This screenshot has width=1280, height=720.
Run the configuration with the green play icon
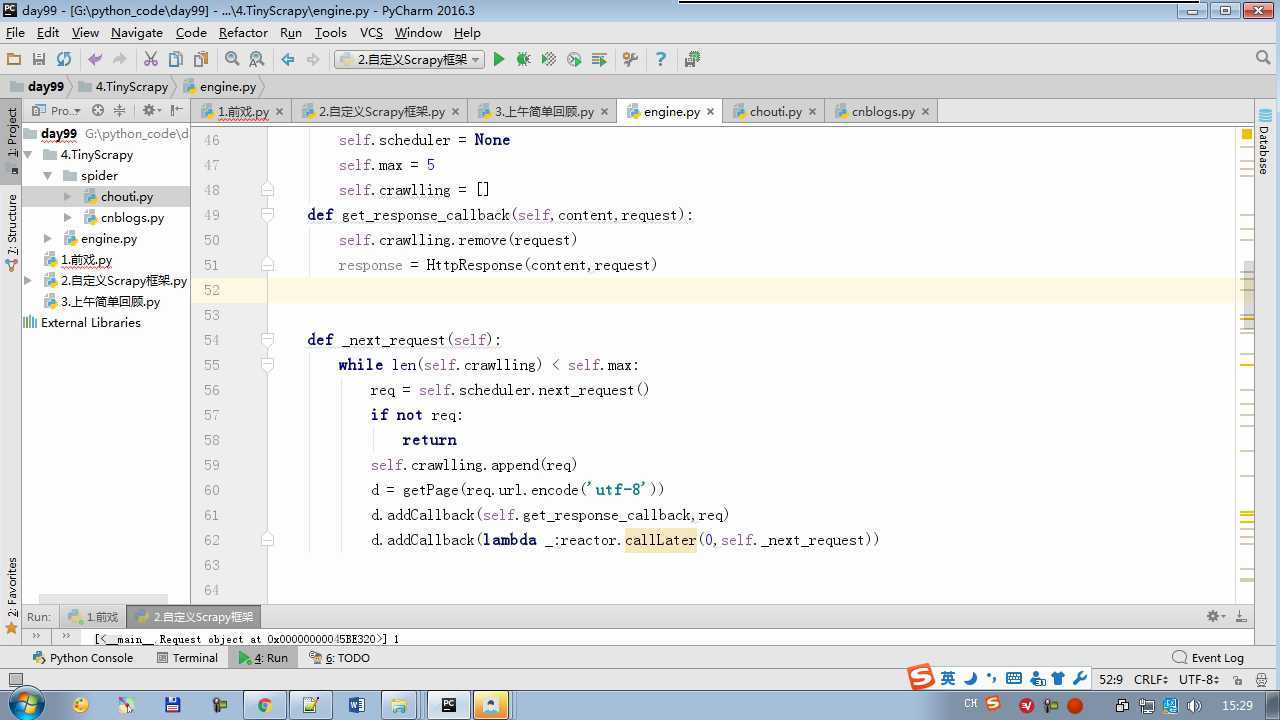pyautogui.click(x=499, y=60)
